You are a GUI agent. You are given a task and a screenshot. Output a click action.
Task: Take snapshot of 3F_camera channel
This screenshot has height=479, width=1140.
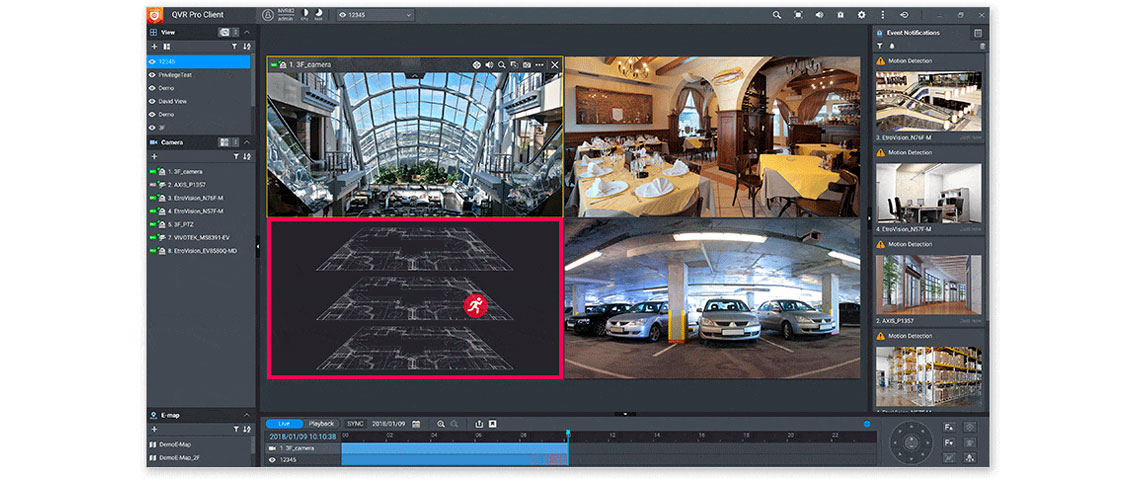(527, 65)
